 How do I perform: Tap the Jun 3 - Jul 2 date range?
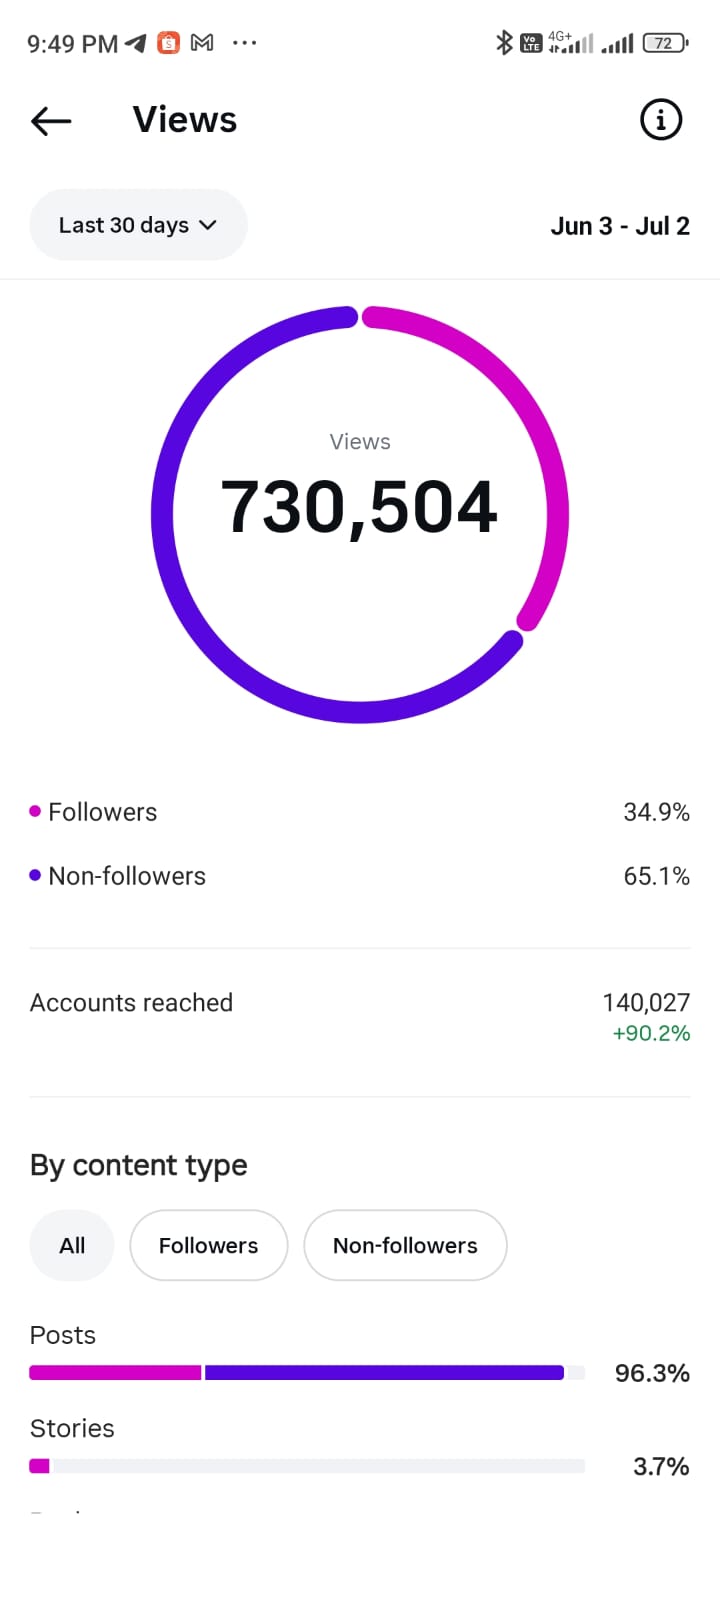[620, 226]
